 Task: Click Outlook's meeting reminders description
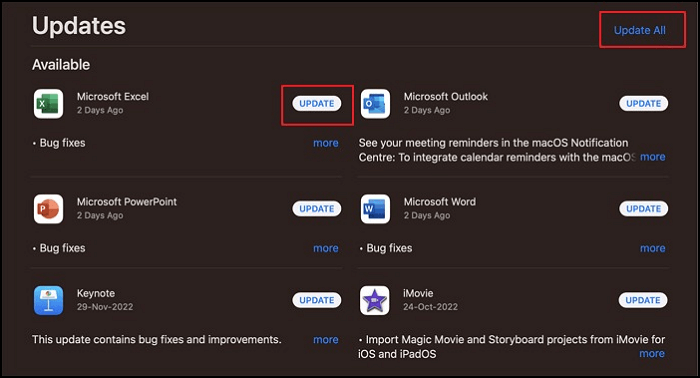click(496, 150)
